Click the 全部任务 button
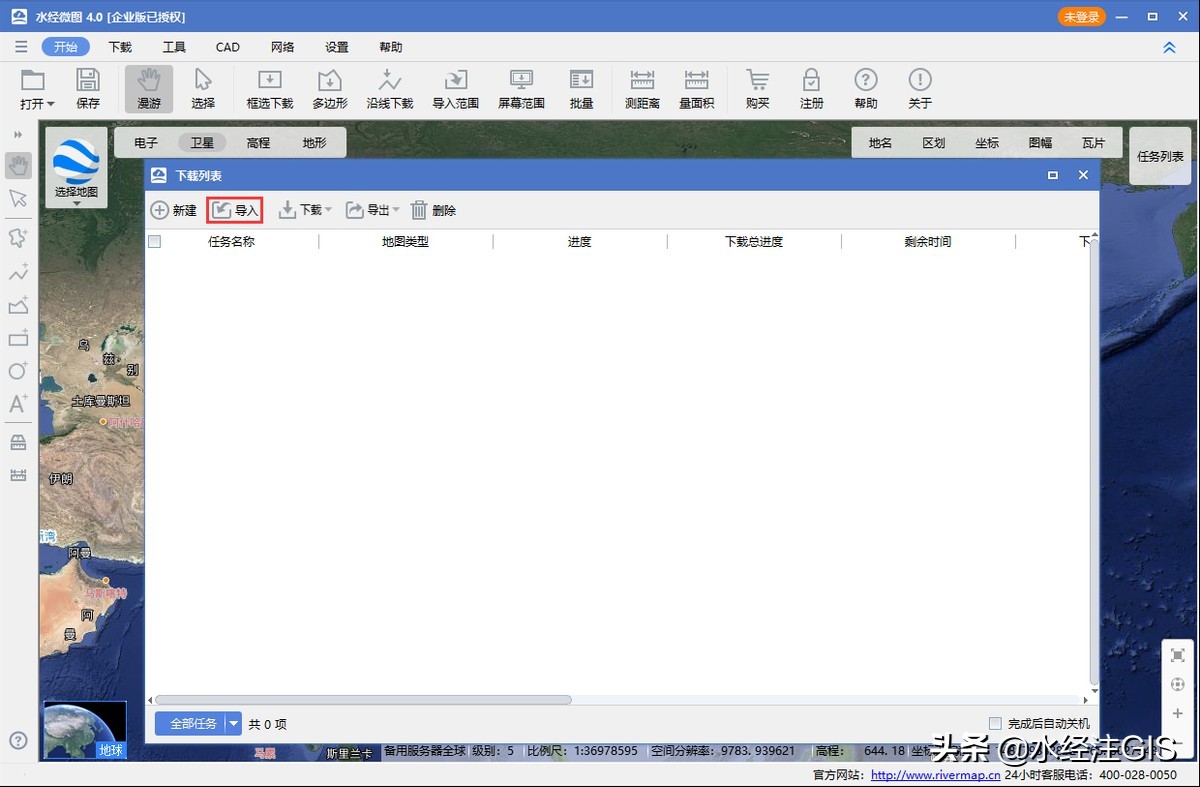 pyautogui.click(x=190, y=724)
